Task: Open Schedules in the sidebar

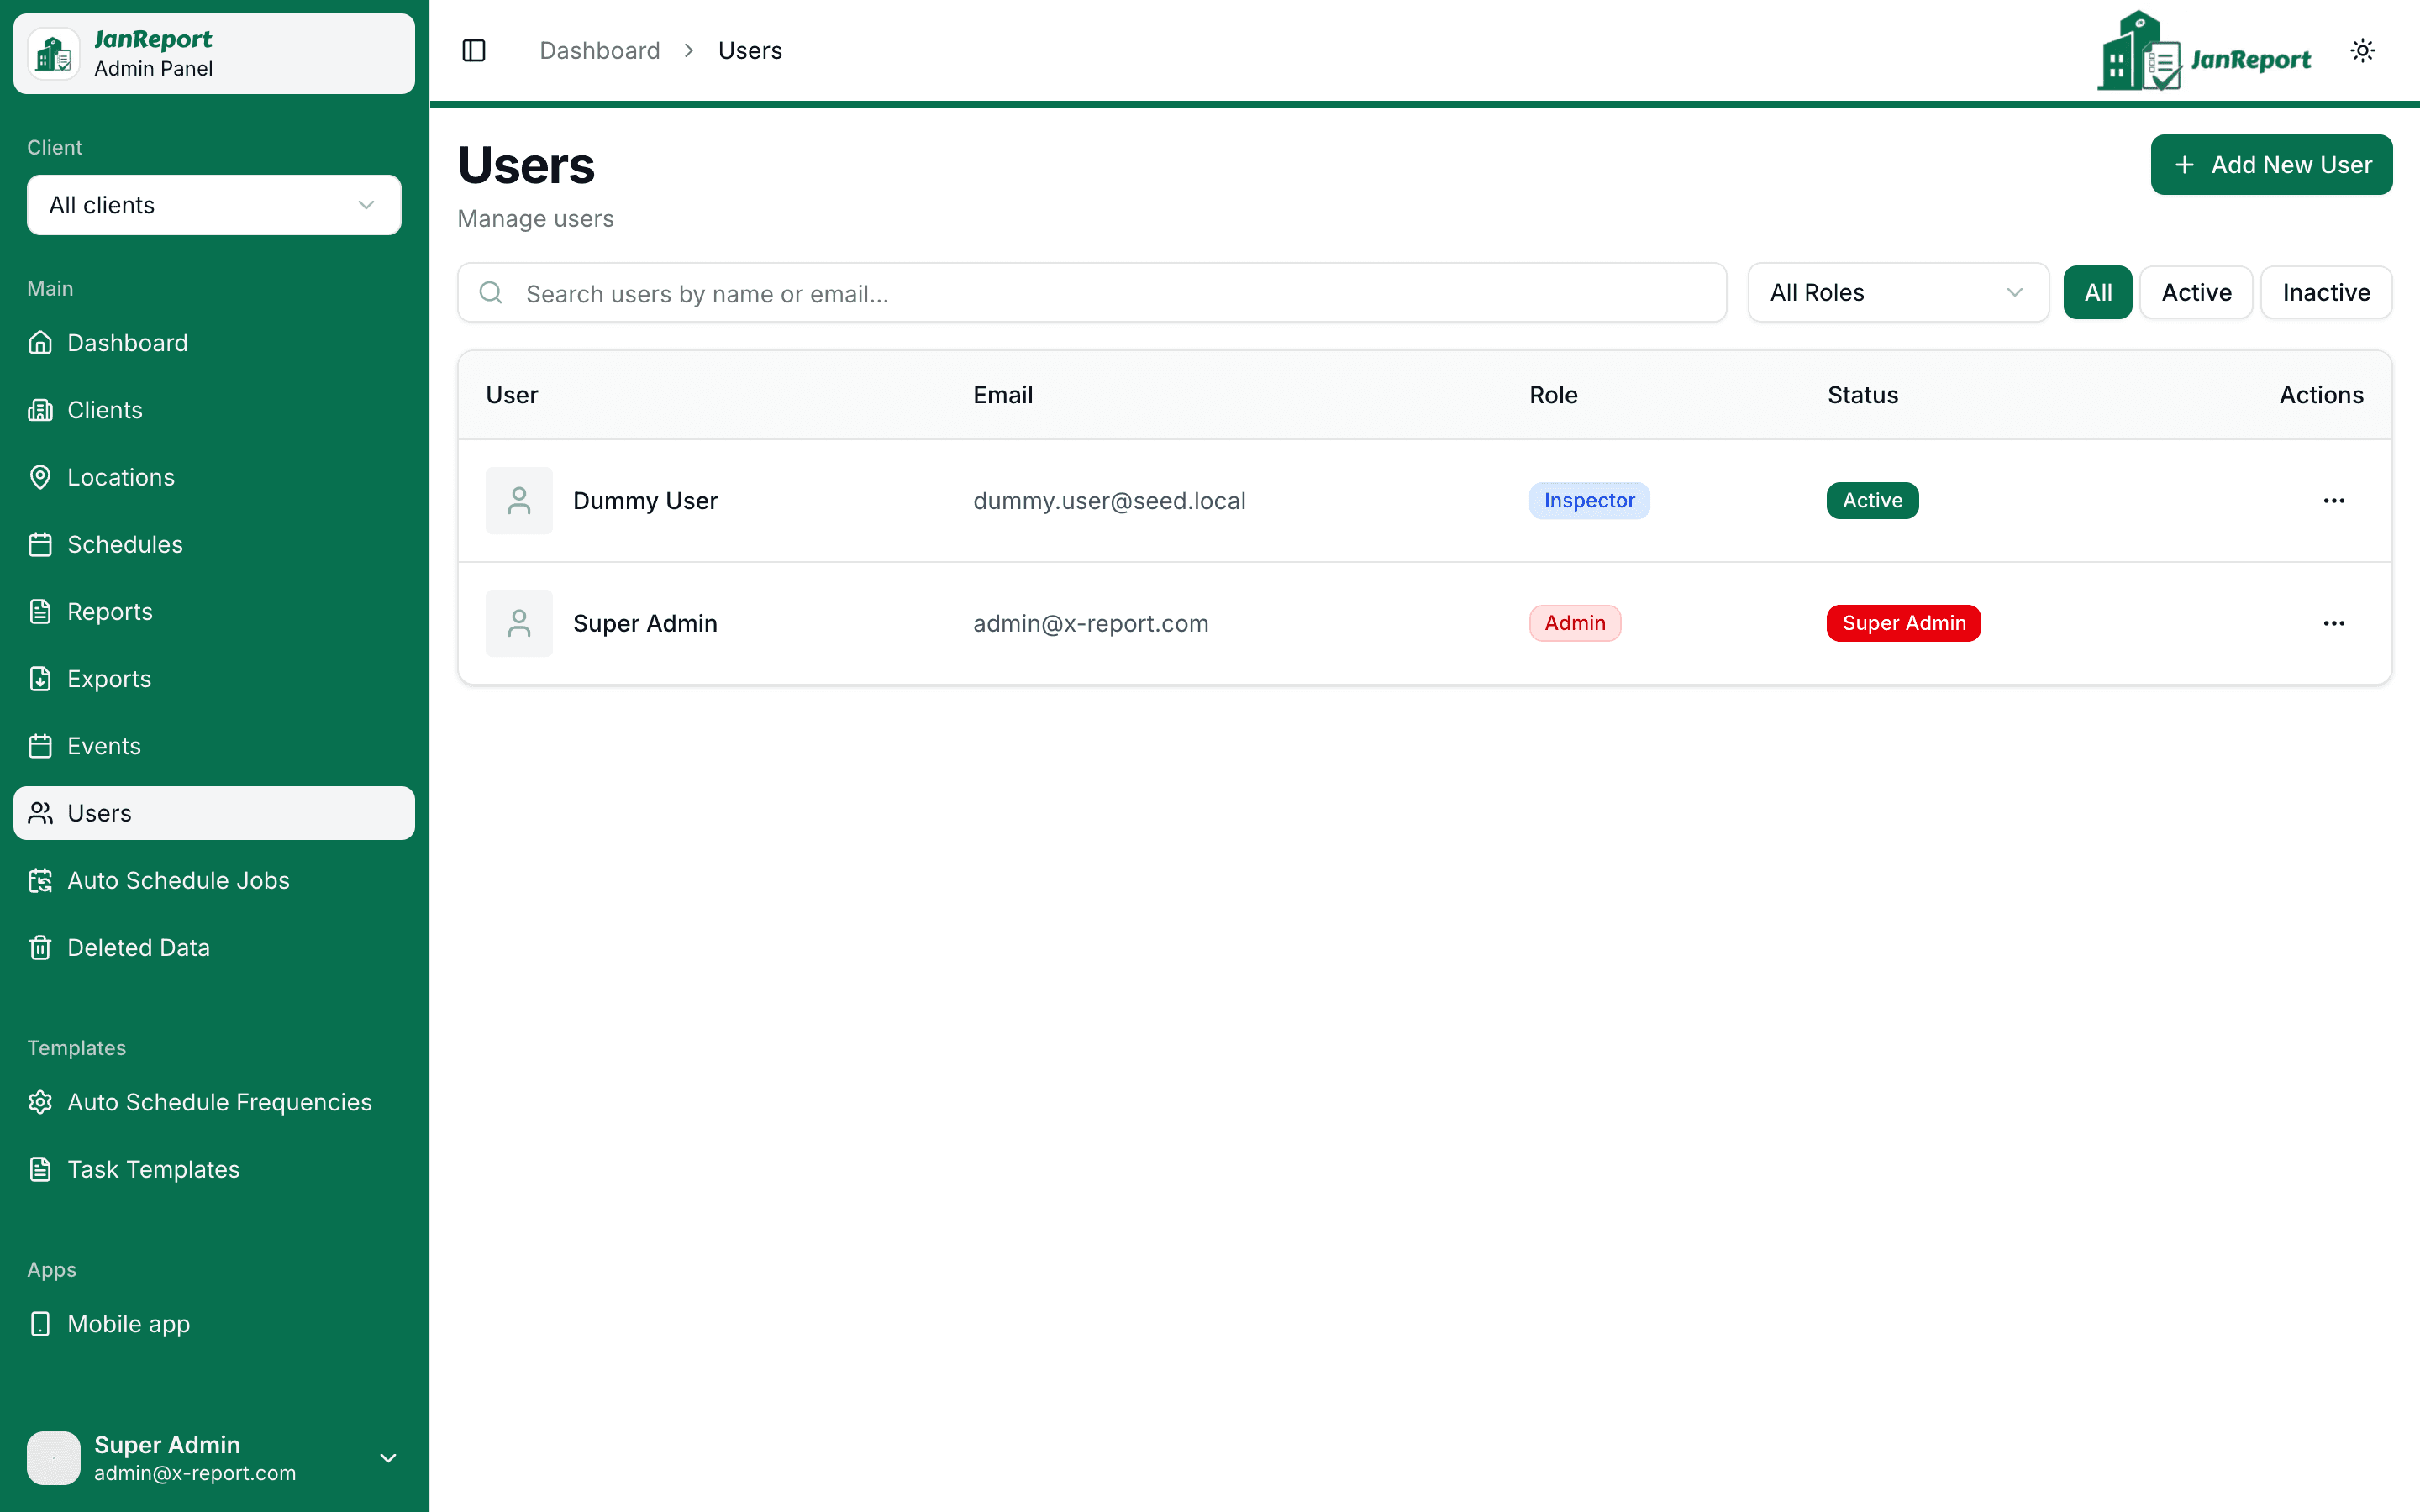Action: tap(214, 544)
